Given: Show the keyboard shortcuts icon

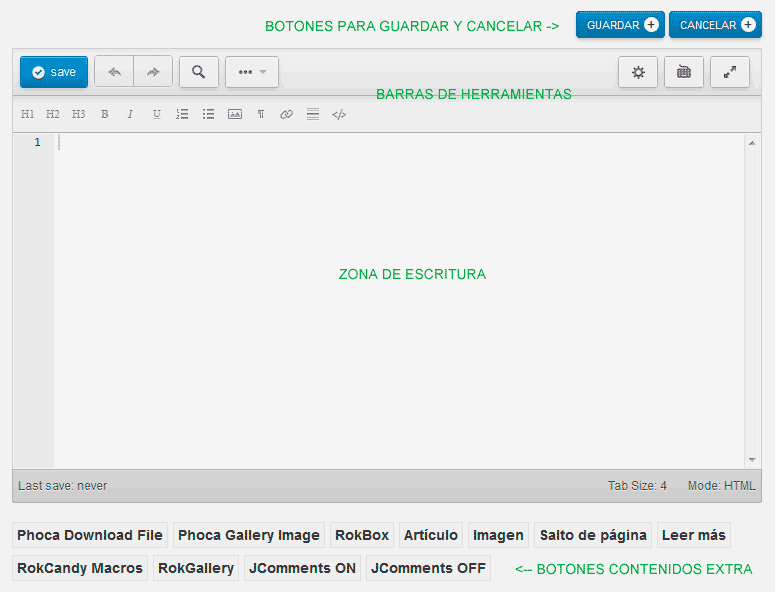Looking at the screenshot, I should (684, 72).
